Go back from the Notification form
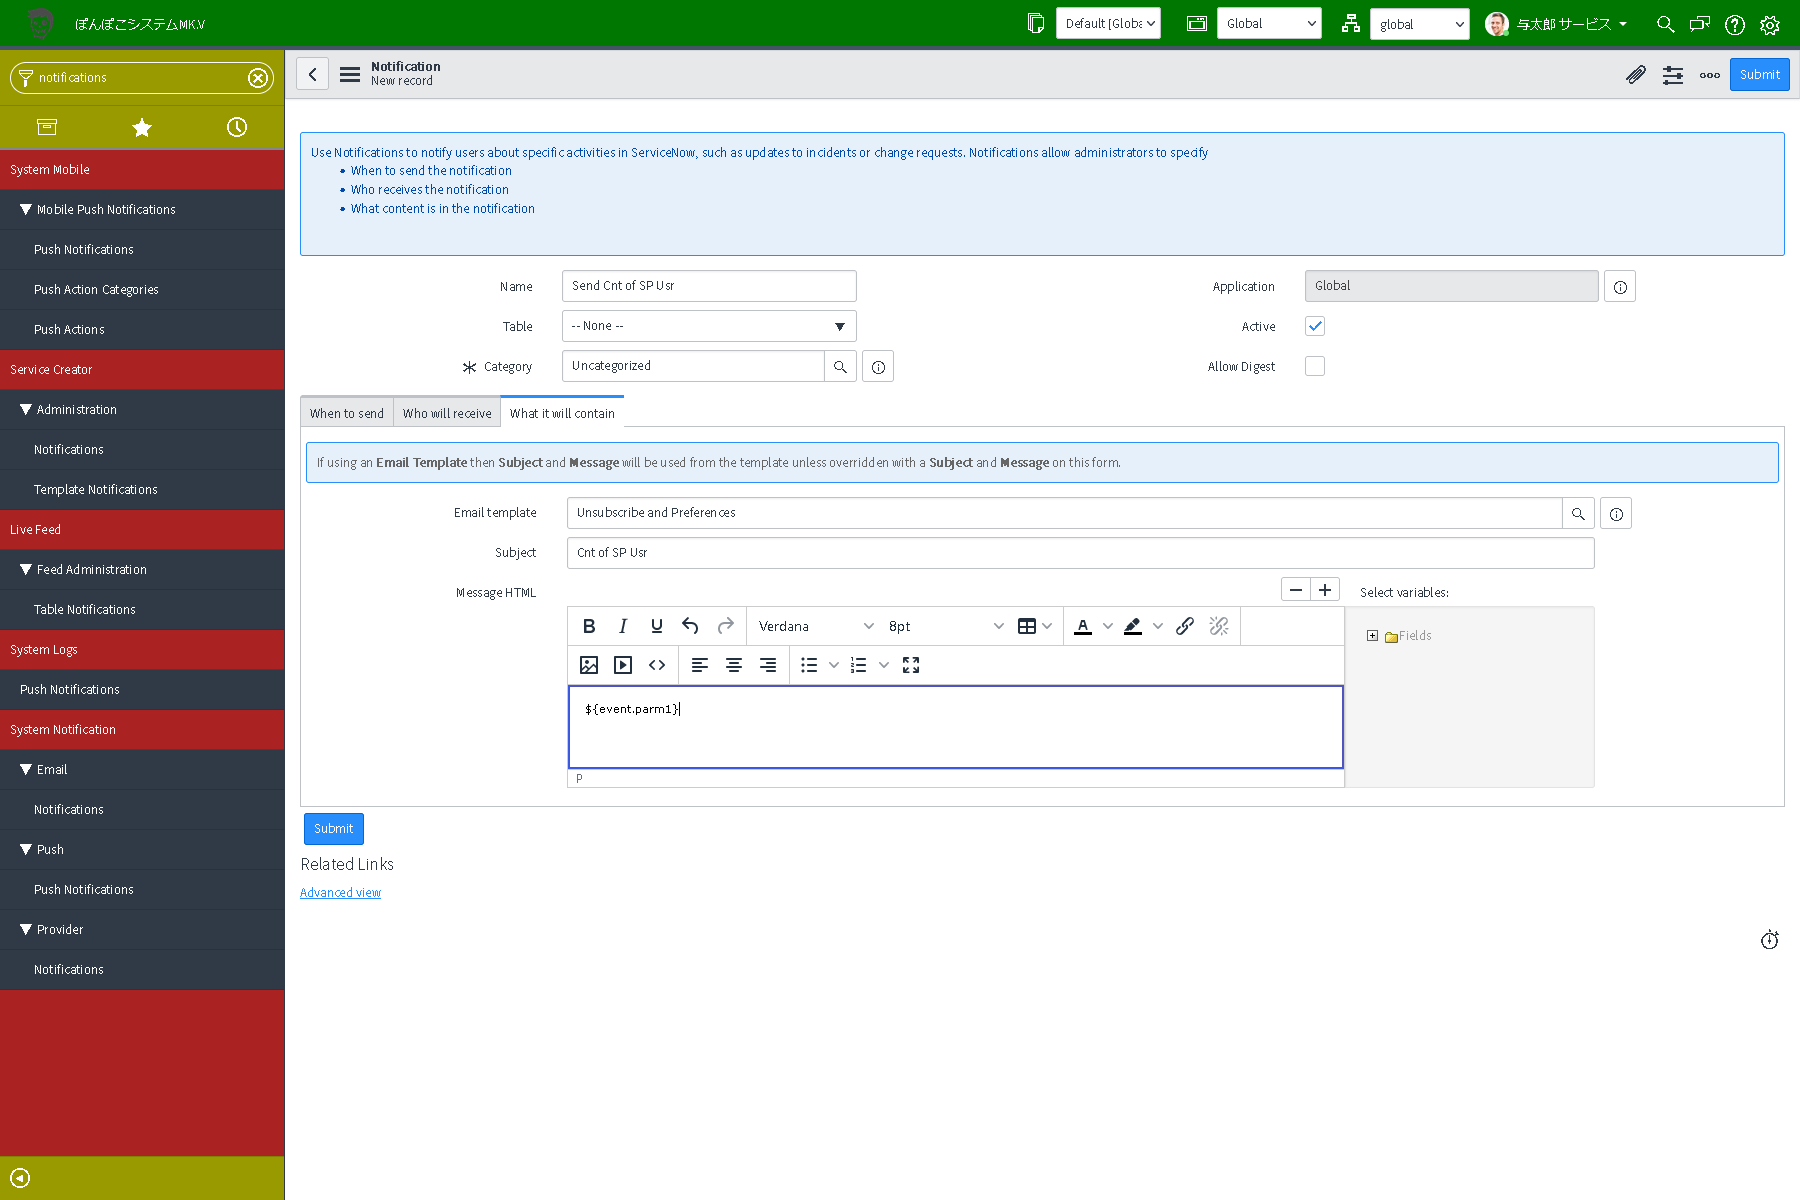 point(313,74)
